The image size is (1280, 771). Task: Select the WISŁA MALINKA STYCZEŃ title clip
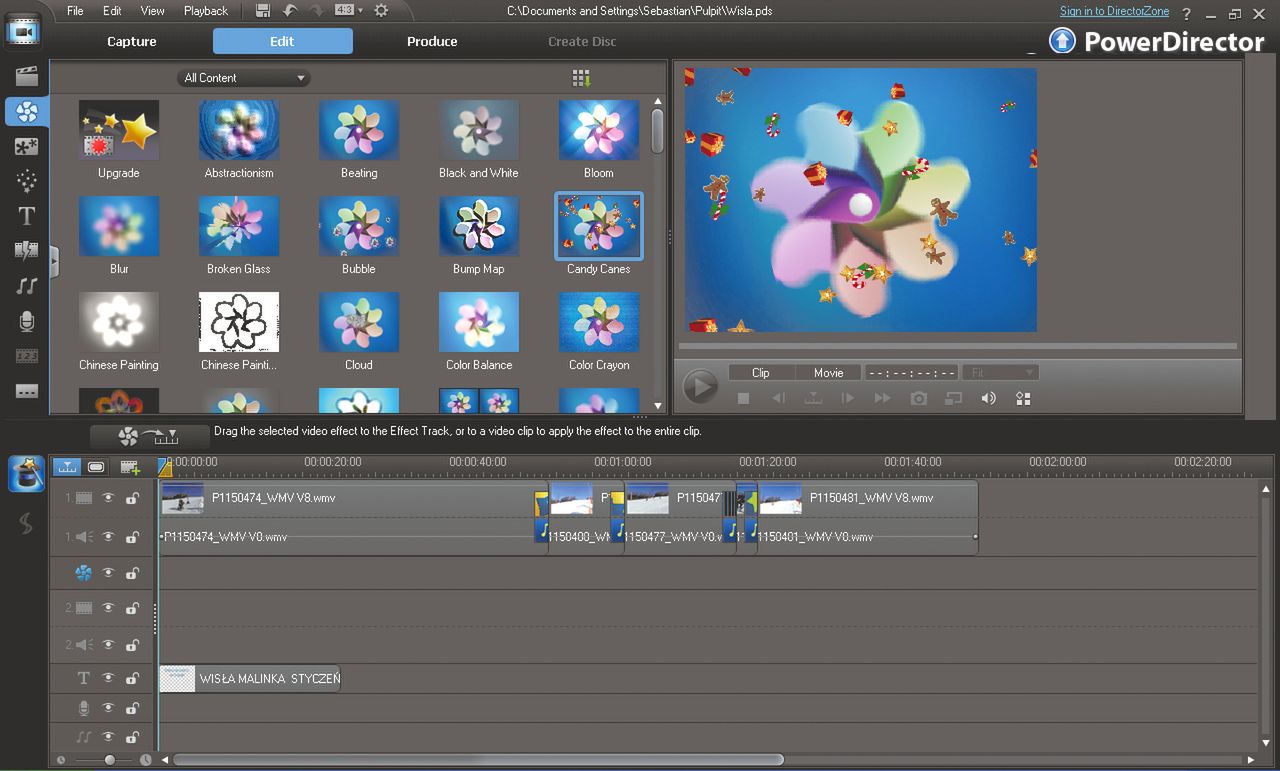[x=250, y=679]
